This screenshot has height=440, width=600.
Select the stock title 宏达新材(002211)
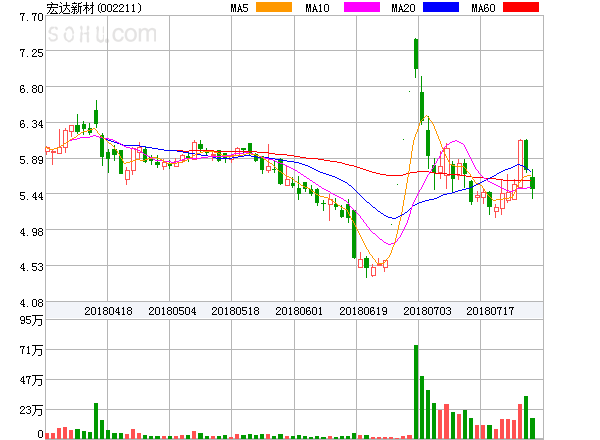coord(94,8)
